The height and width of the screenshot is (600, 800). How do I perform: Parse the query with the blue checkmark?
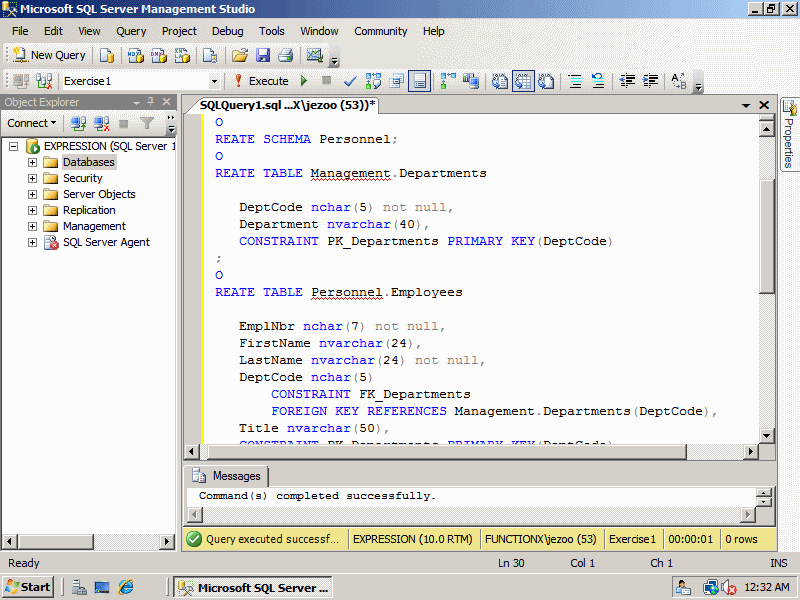tap(350, 81)
